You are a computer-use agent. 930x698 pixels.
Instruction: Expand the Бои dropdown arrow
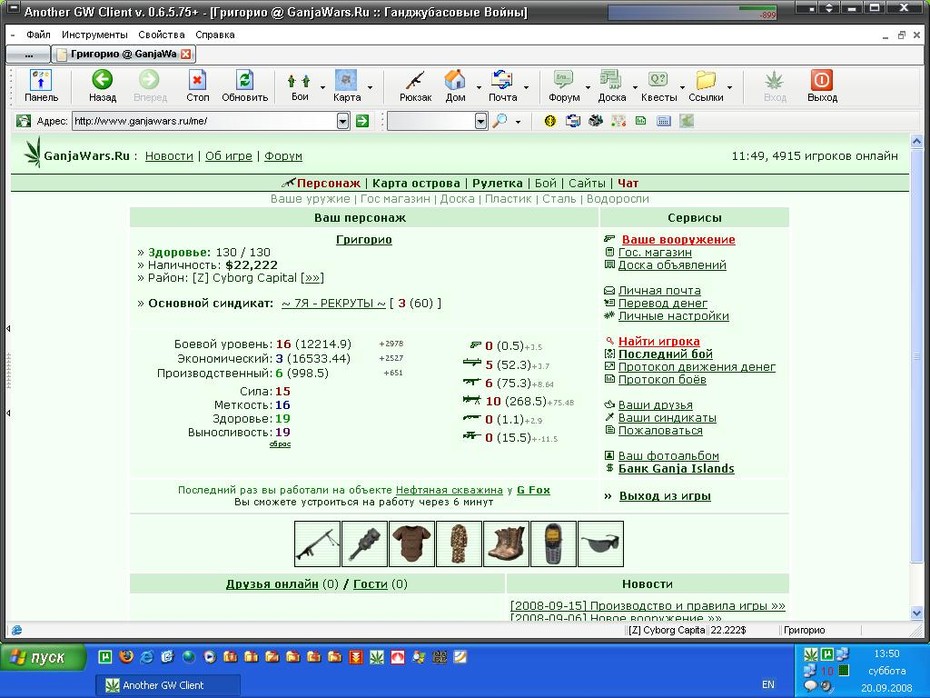tap(323, 88)
